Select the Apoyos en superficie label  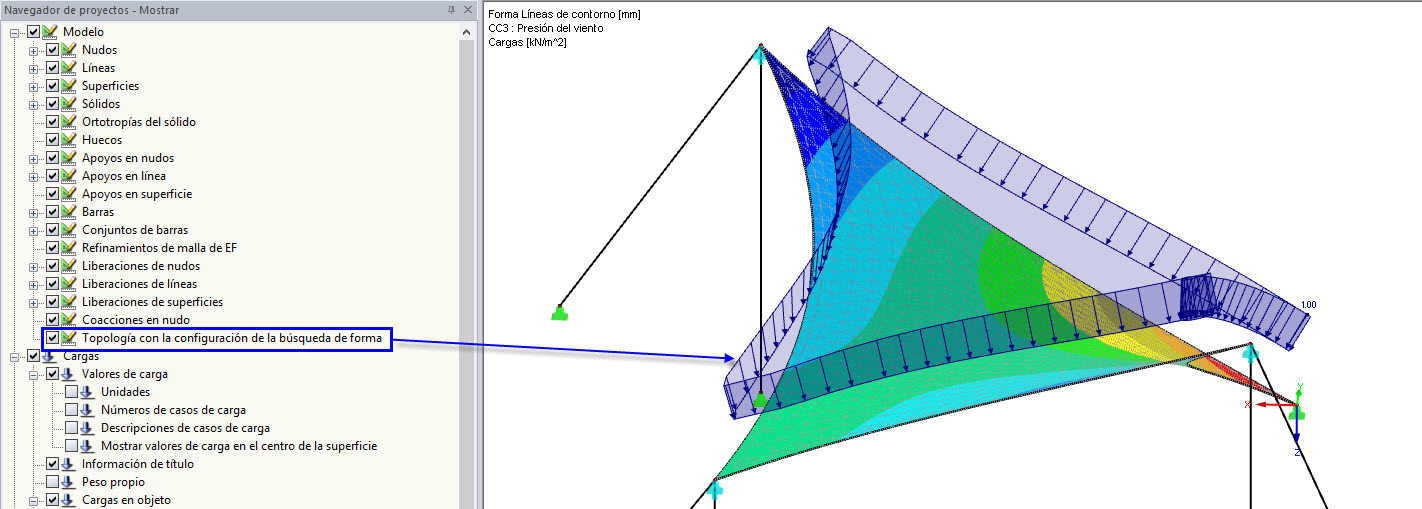137,194
